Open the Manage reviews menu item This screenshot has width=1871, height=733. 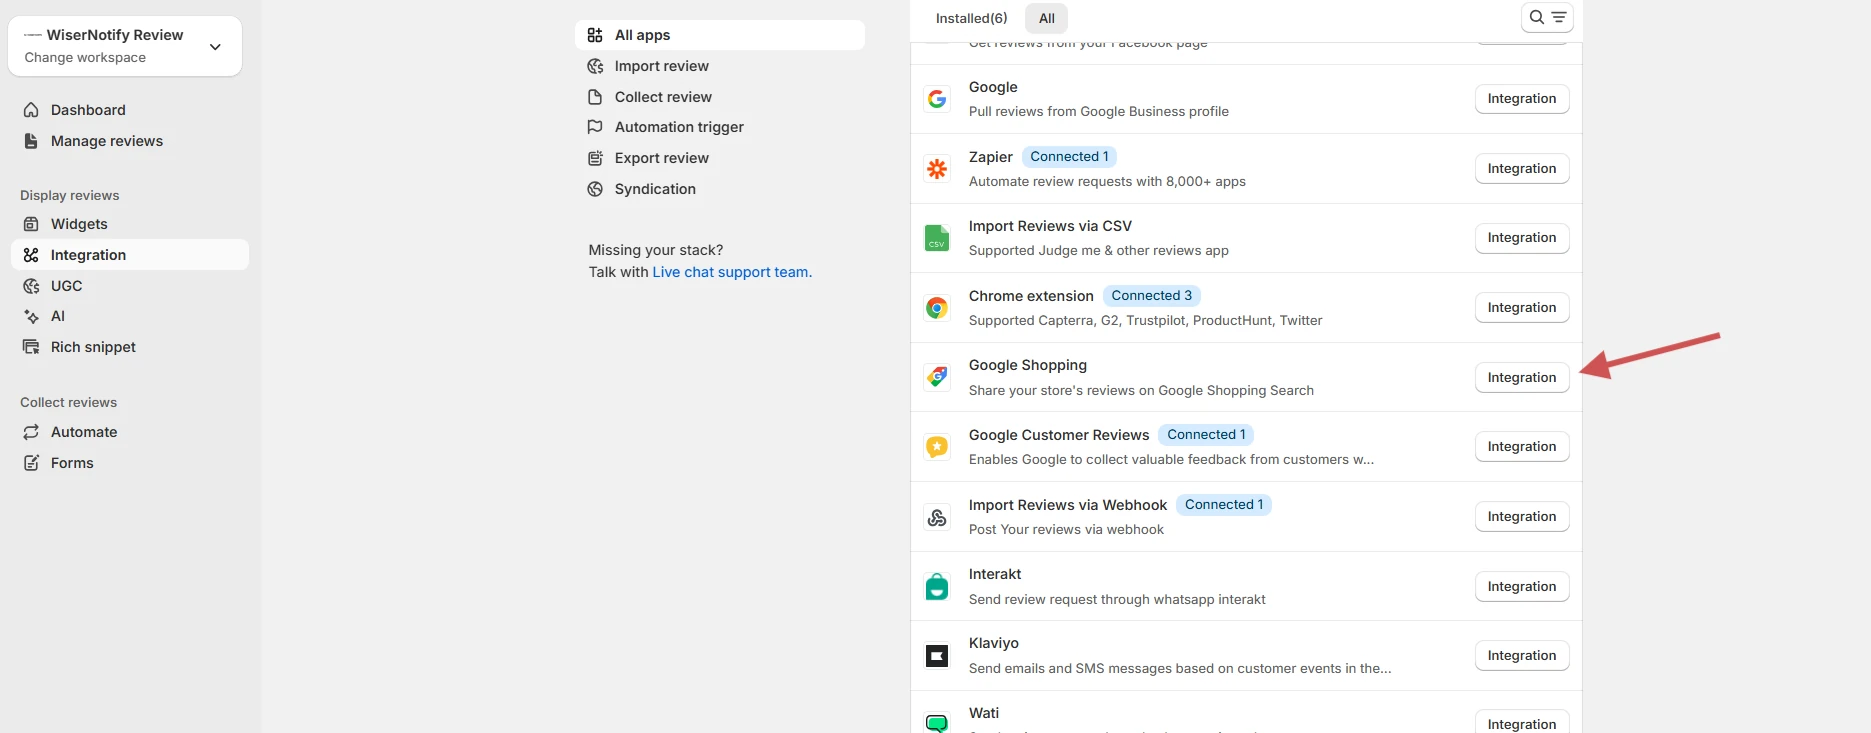tap(130, 141)
